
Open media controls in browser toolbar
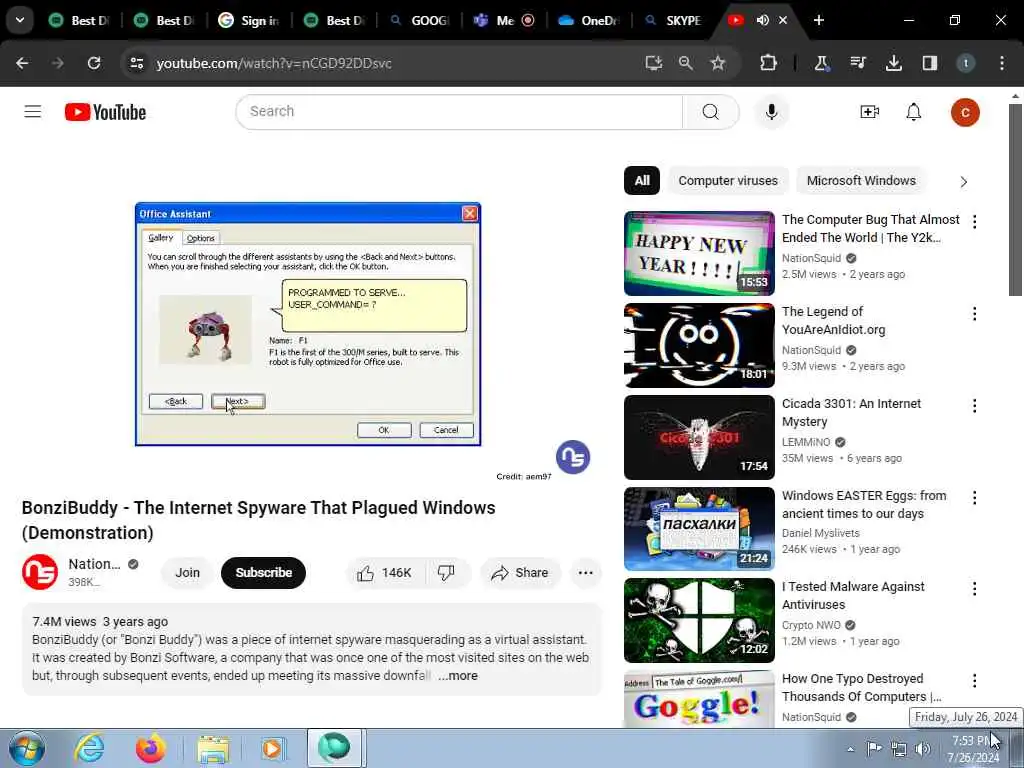coord(857,63)
